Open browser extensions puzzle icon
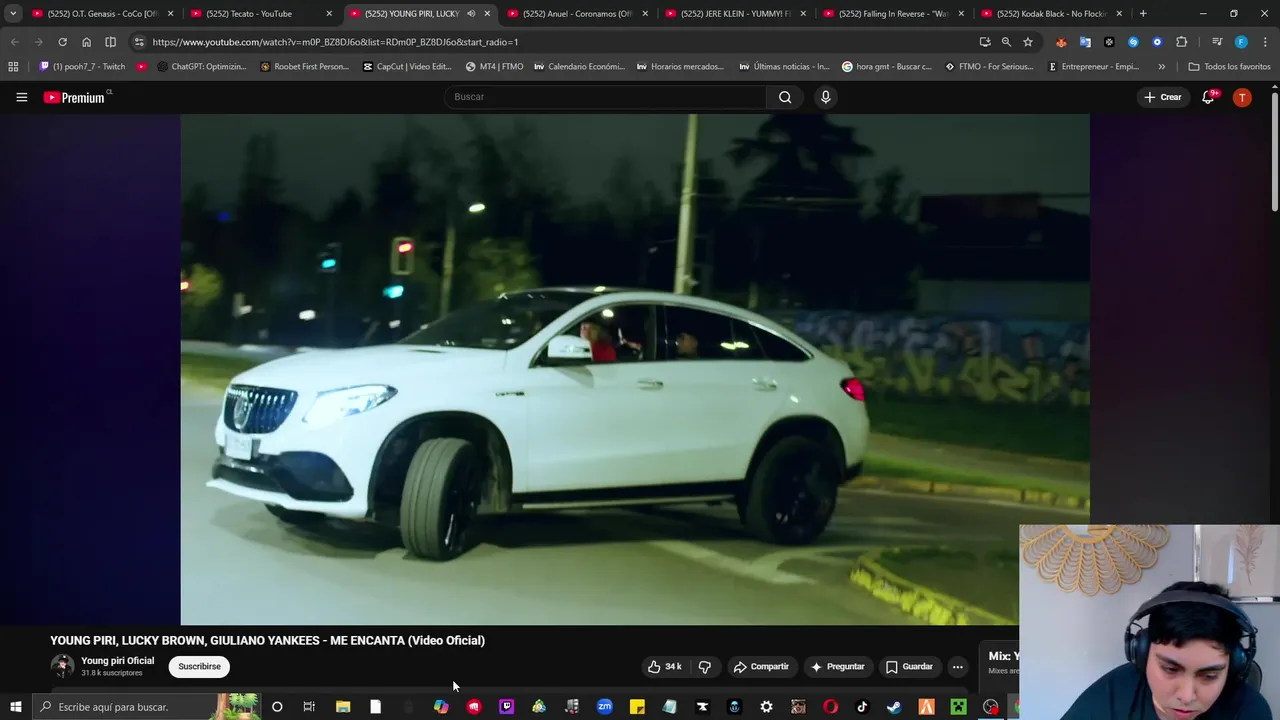This screenshot has height=720, width=1280. pyautogui.click(x=1181, y=42)
